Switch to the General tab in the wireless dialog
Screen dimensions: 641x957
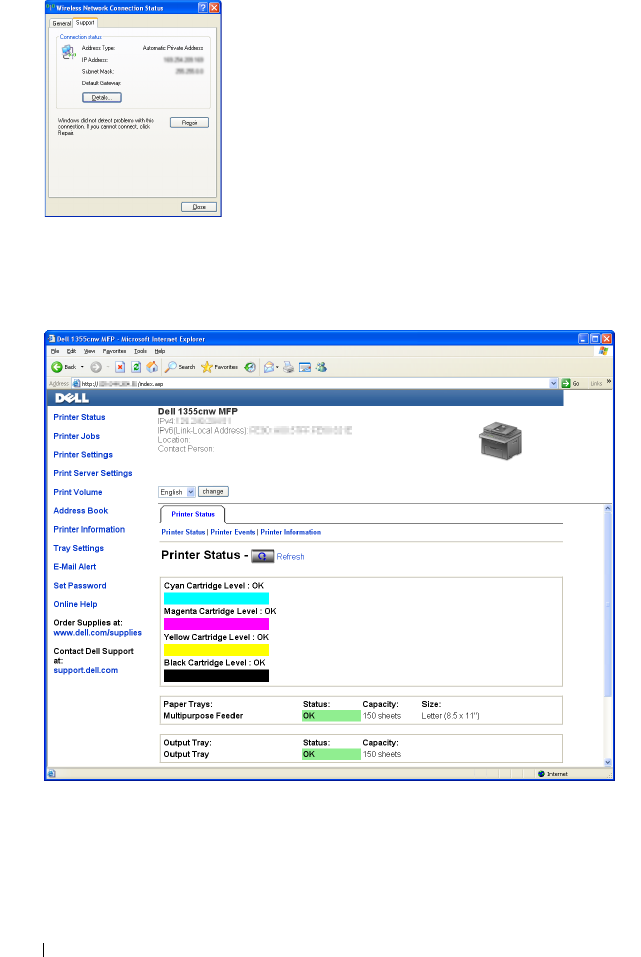point(61,23)
